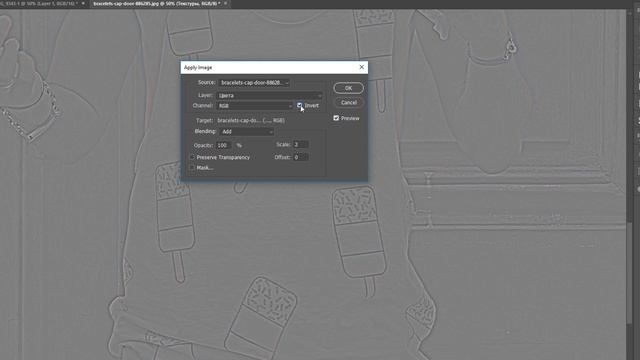Click the Opacity value field

point(224,145)
